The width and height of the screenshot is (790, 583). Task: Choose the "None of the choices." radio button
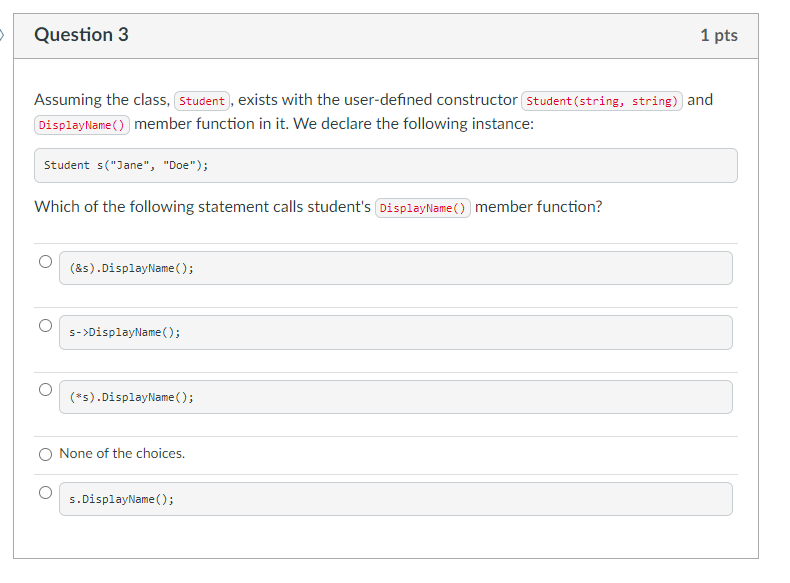pyautogui.click(x=45, y=454)
